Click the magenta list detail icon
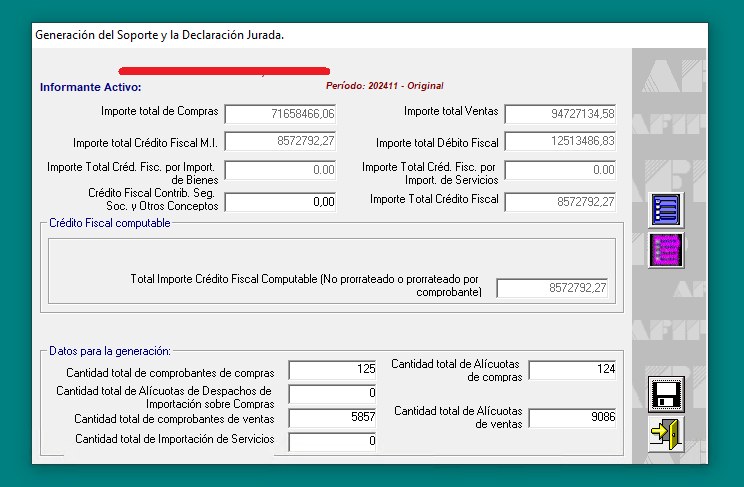Viewport: 744px width, 487px height. coord(665,249)
